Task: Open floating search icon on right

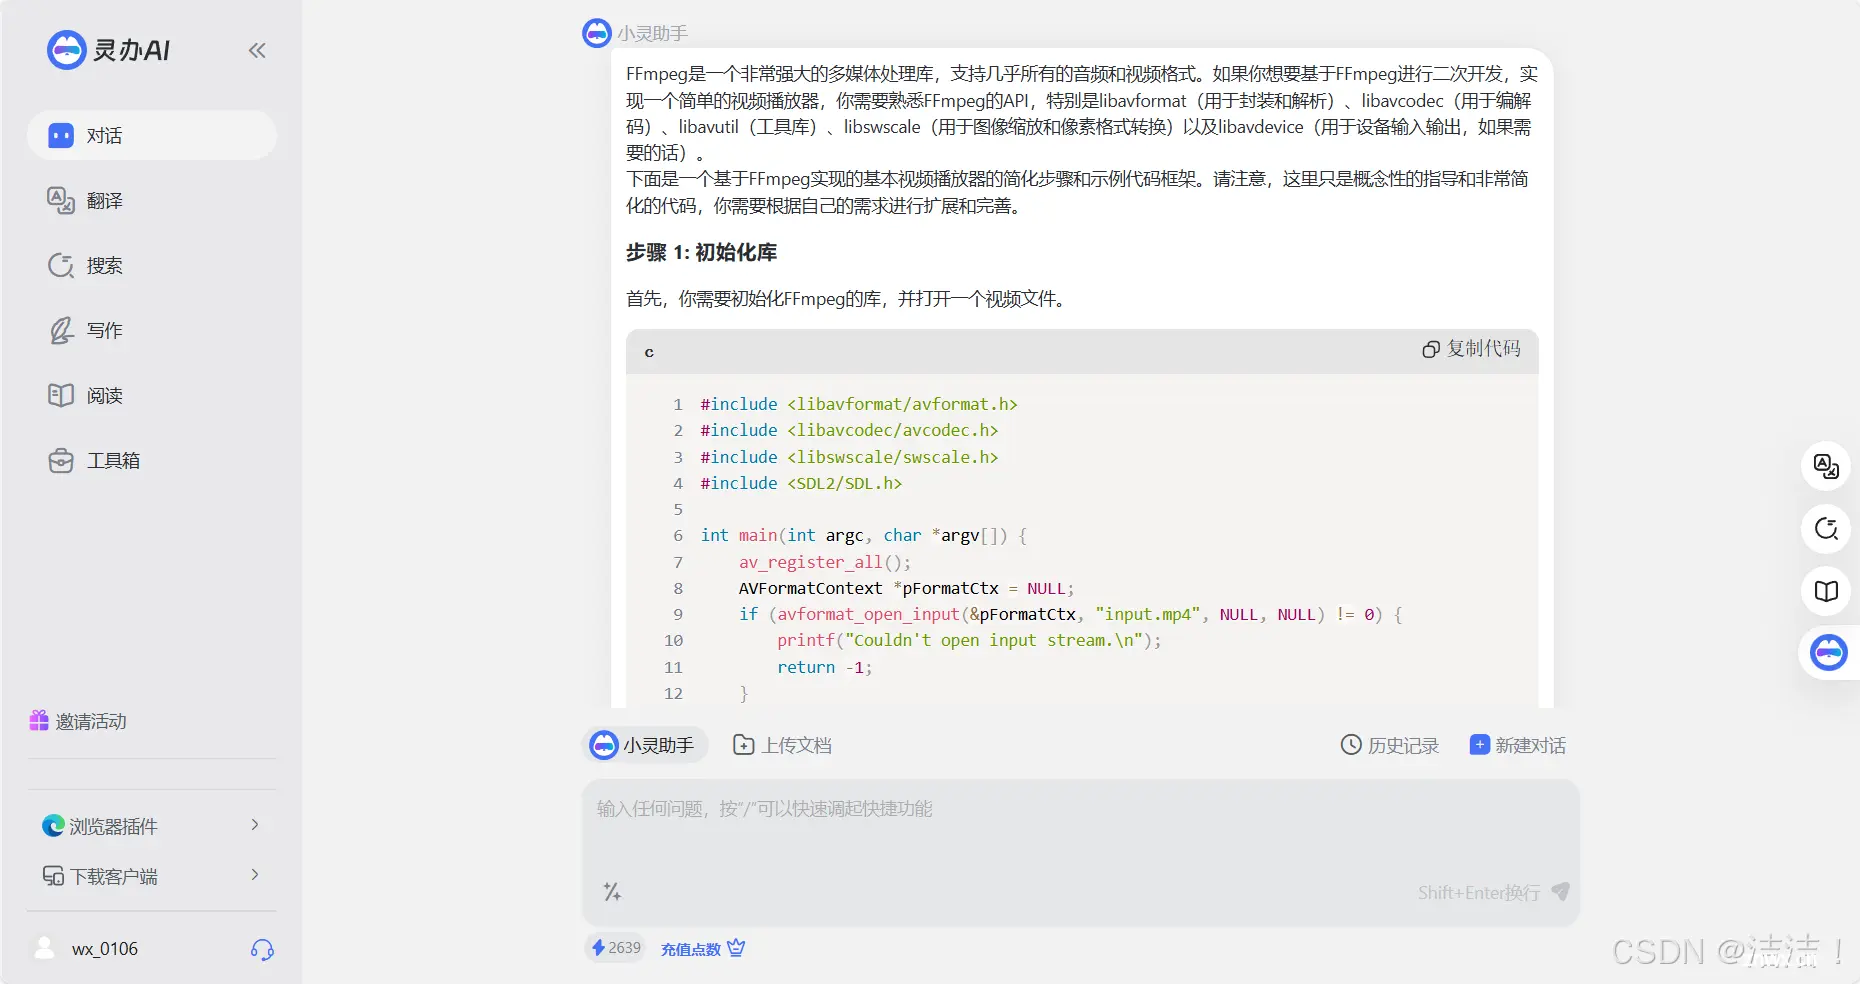Action: click(x=1826, y=528)
